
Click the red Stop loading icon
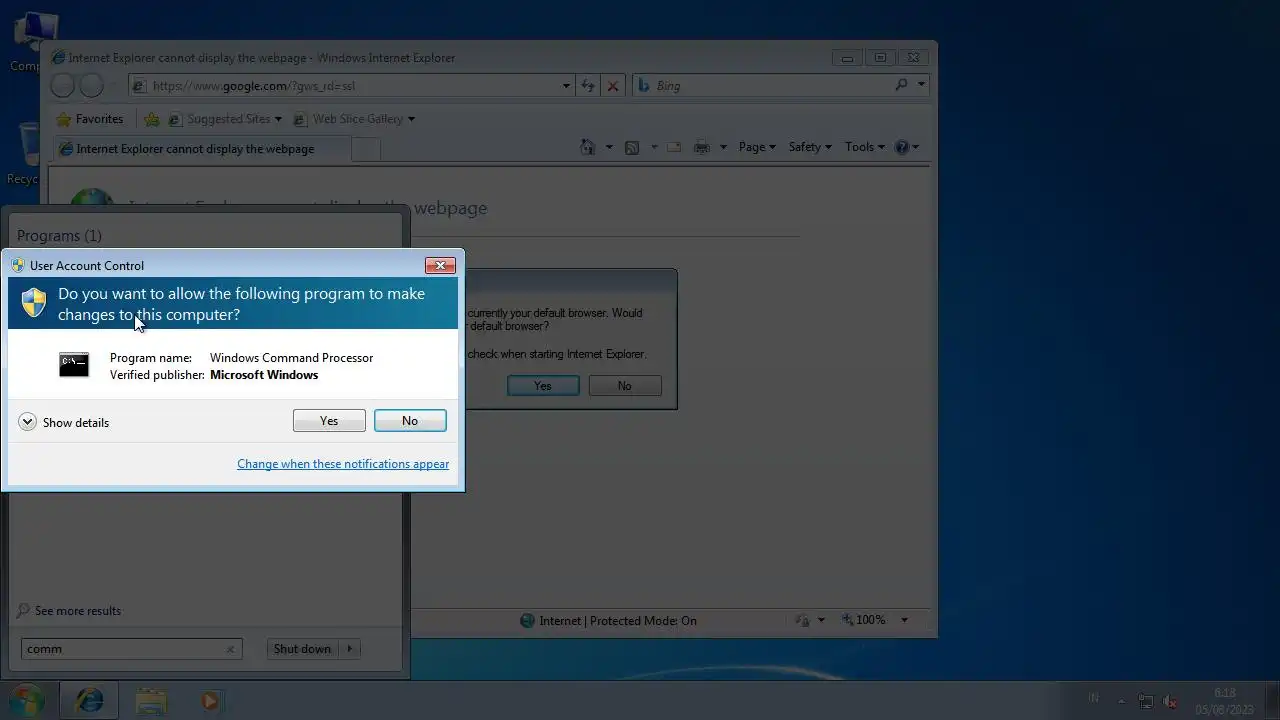point(613,86)
